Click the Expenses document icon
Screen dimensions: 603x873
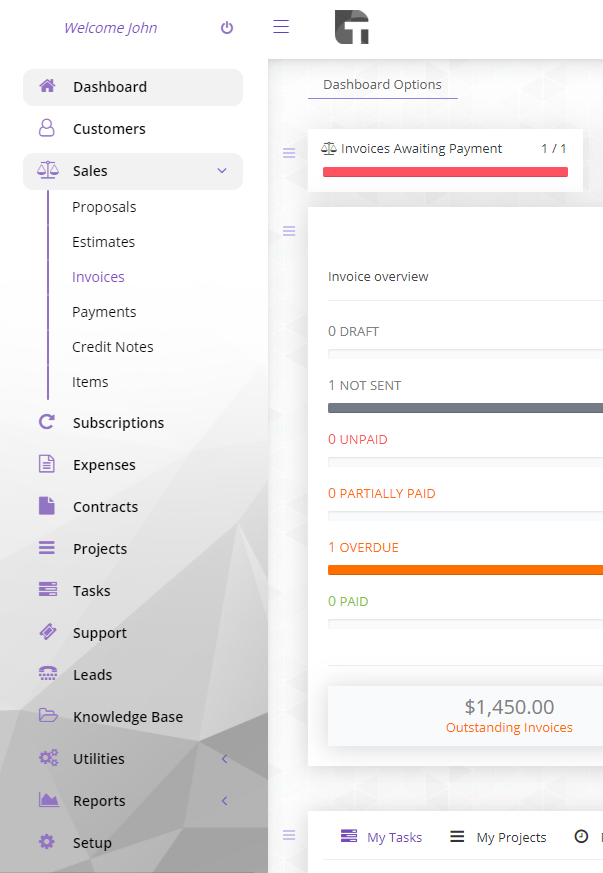tap(47, 464)
